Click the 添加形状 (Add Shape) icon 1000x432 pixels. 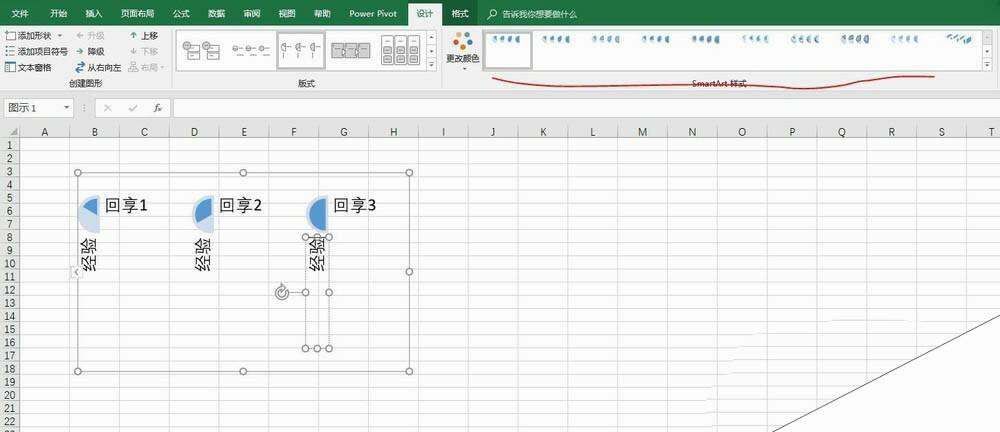point(10,35)
